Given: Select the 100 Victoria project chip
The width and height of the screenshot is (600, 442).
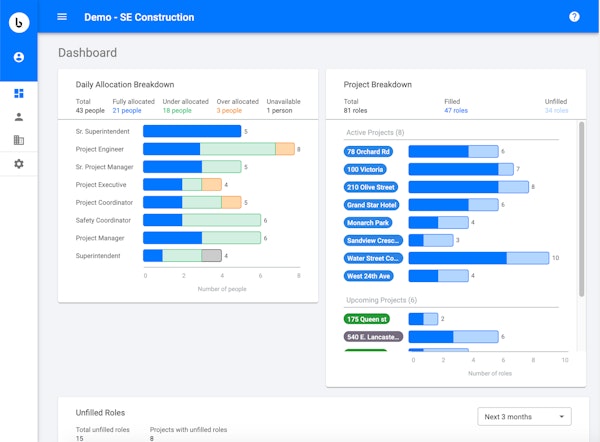Looking at the screenshot, I should (x=367, y=169).
